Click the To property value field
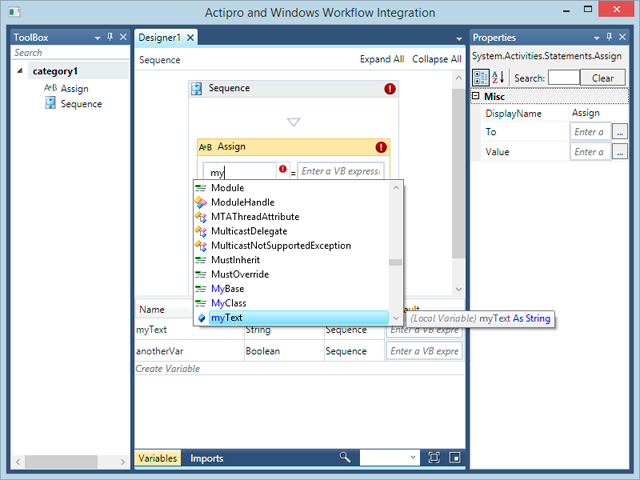 (x=590, y=131)
